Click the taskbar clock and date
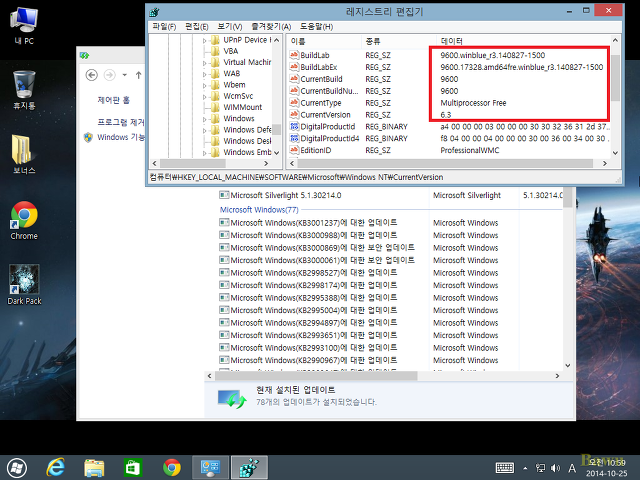The width and height of the screenshot is (640, 480). click(x=606, y=468)
